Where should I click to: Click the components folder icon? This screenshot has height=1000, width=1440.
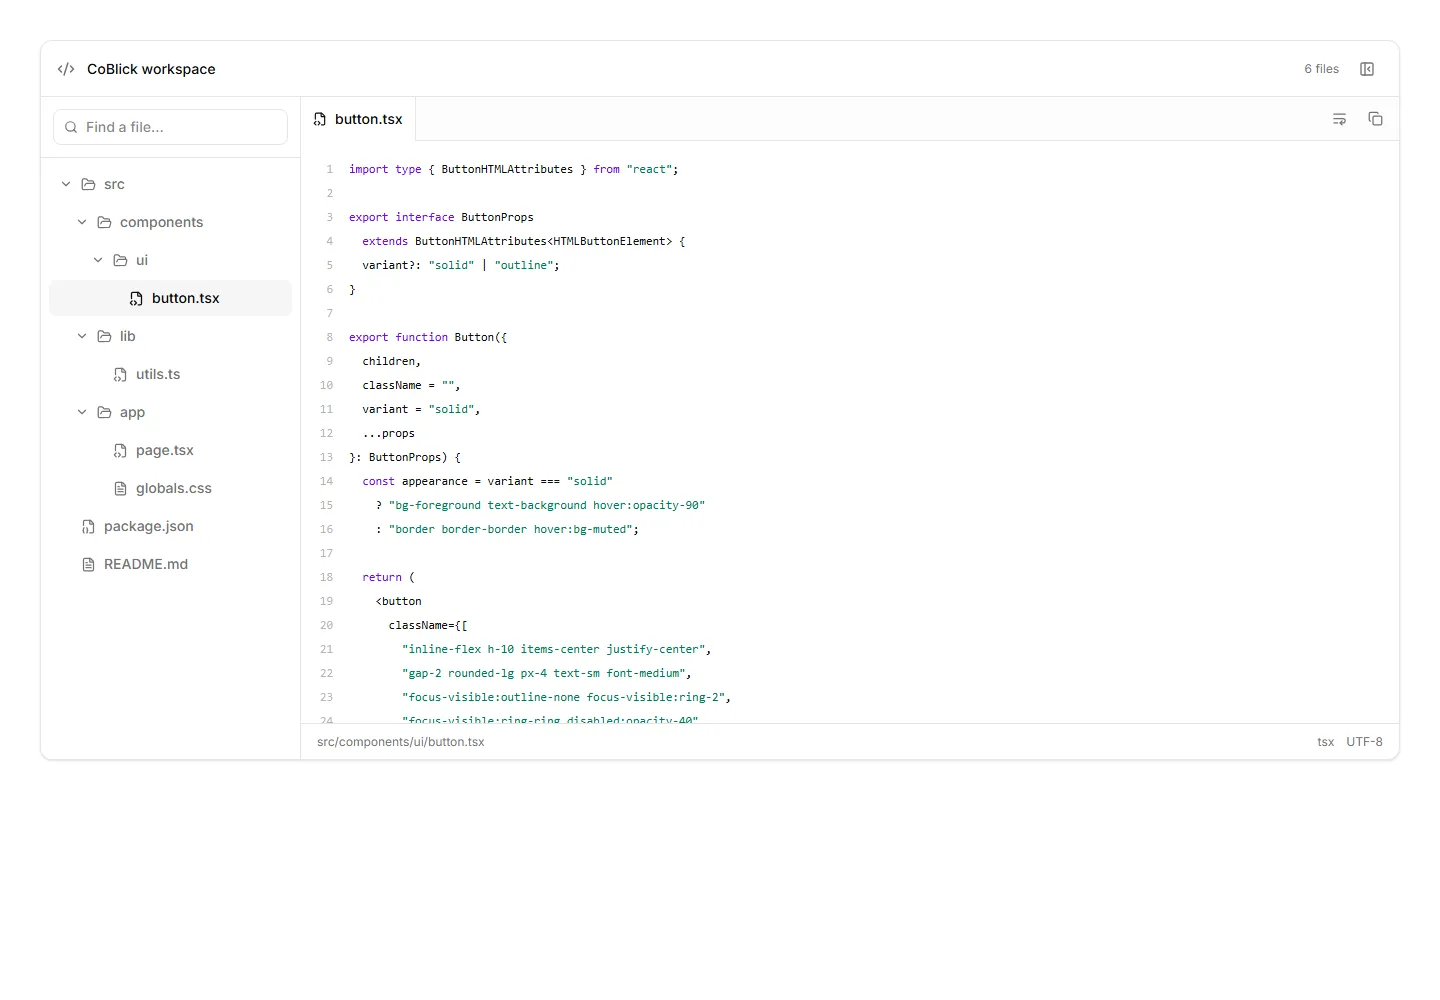[x=104, y=222]
